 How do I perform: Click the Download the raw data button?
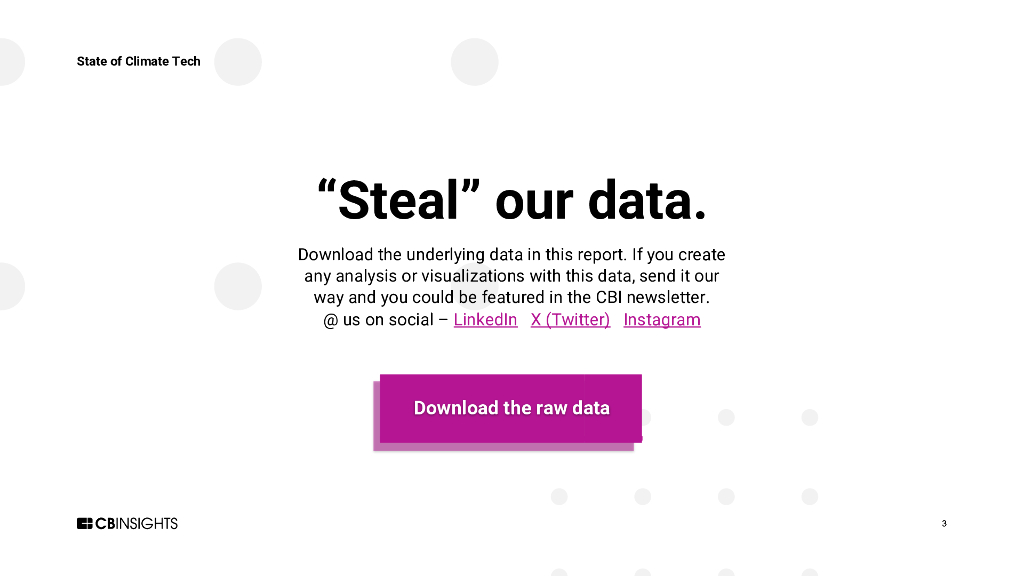510,408
